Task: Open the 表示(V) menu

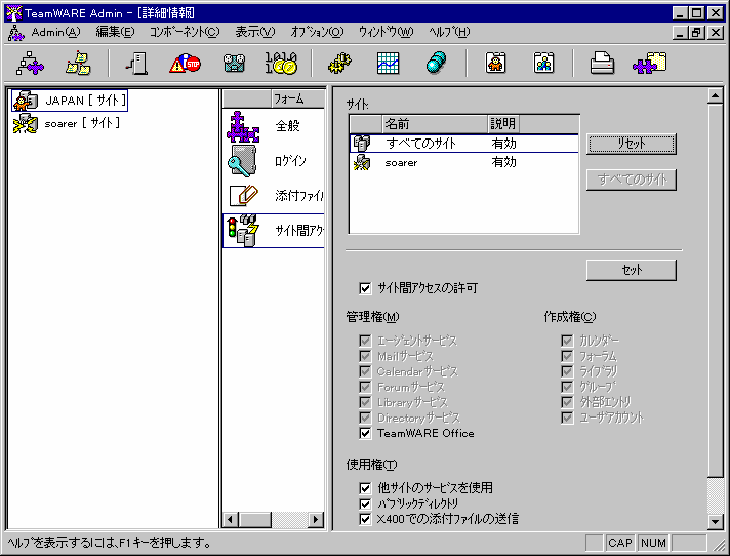Action: pyautogui.click(x=255, y=32)
